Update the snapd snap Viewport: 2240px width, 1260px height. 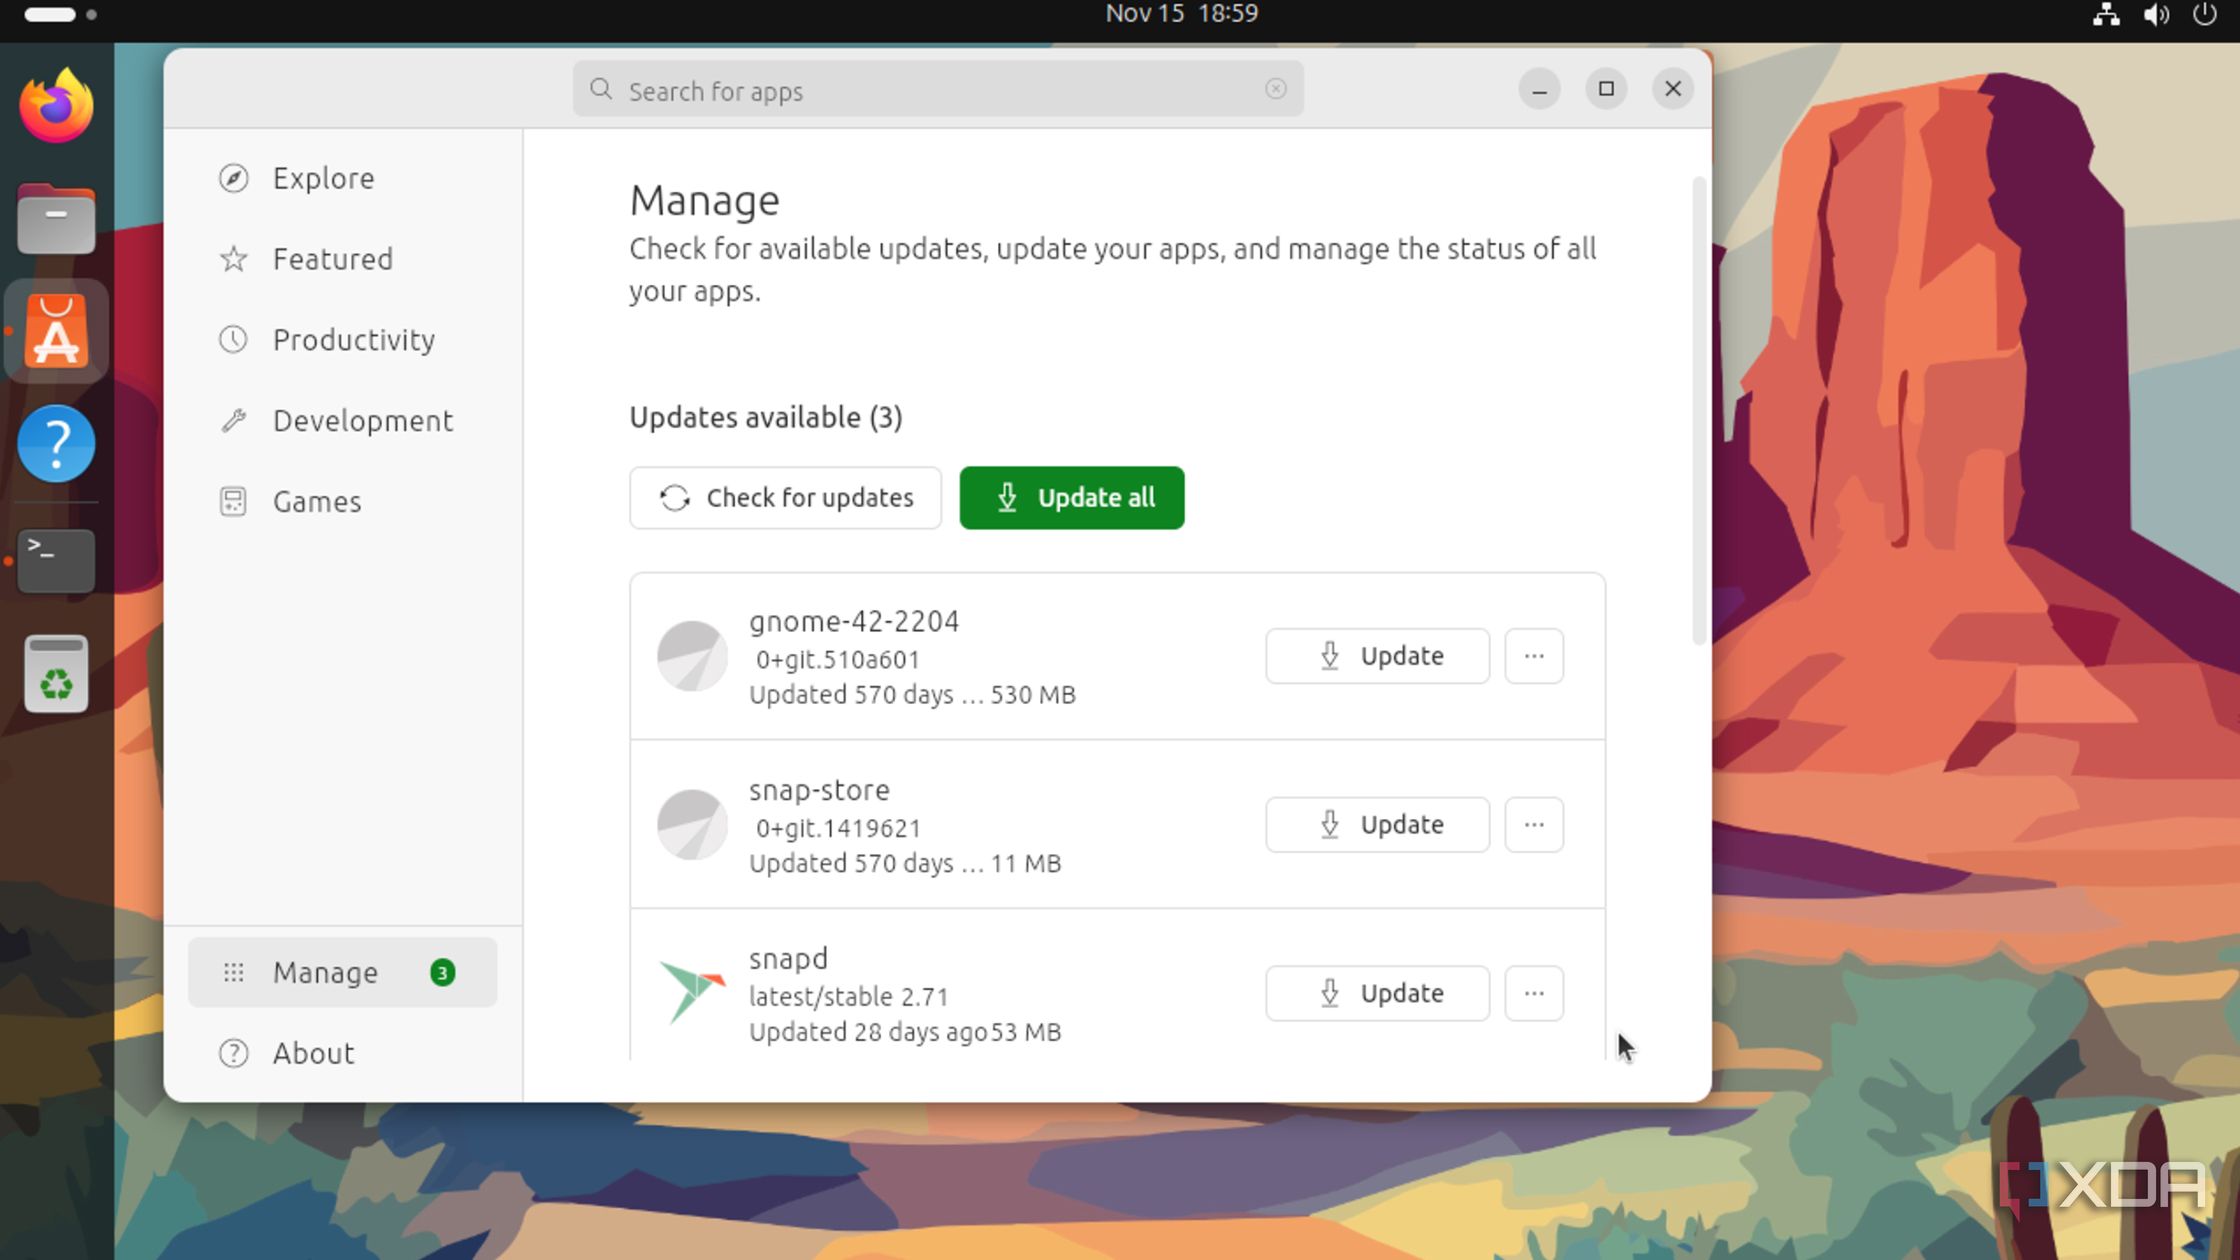pyautogui.click(x=1377, y=993)
